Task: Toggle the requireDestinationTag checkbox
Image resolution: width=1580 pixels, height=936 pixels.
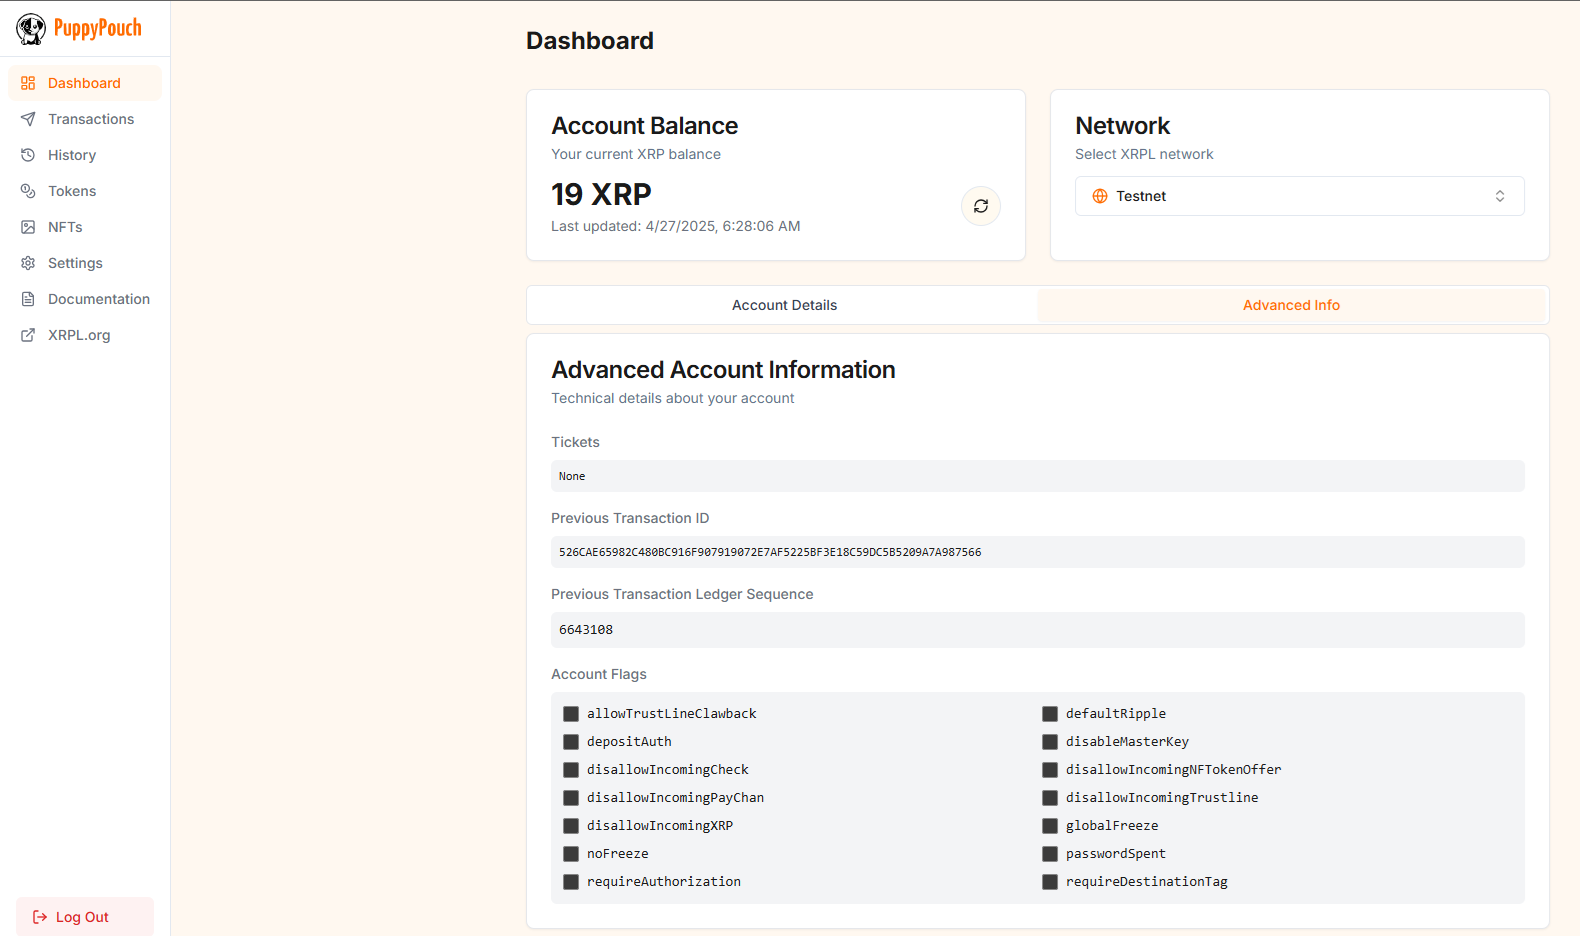Action: pos(1050,882)
